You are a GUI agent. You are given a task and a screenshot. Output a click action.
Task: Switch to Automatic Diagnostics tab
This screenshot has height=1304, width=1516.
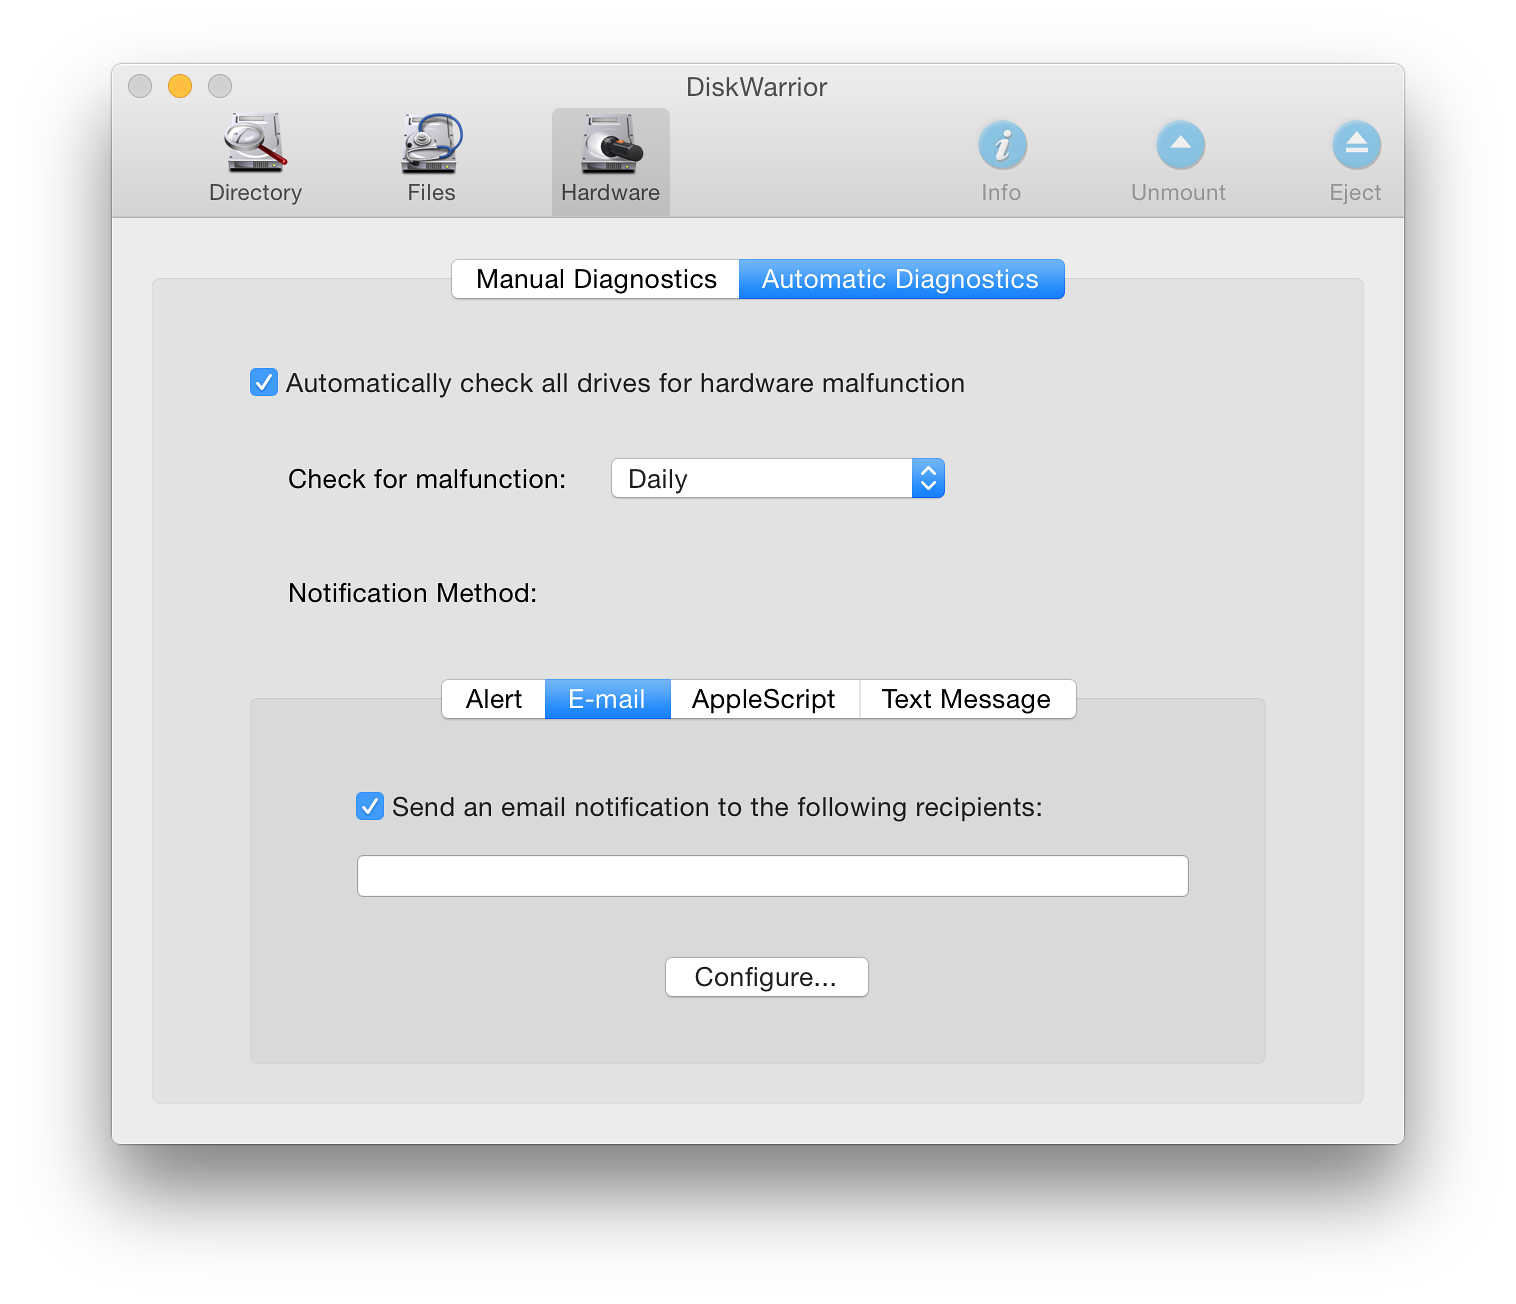point(901,279)
